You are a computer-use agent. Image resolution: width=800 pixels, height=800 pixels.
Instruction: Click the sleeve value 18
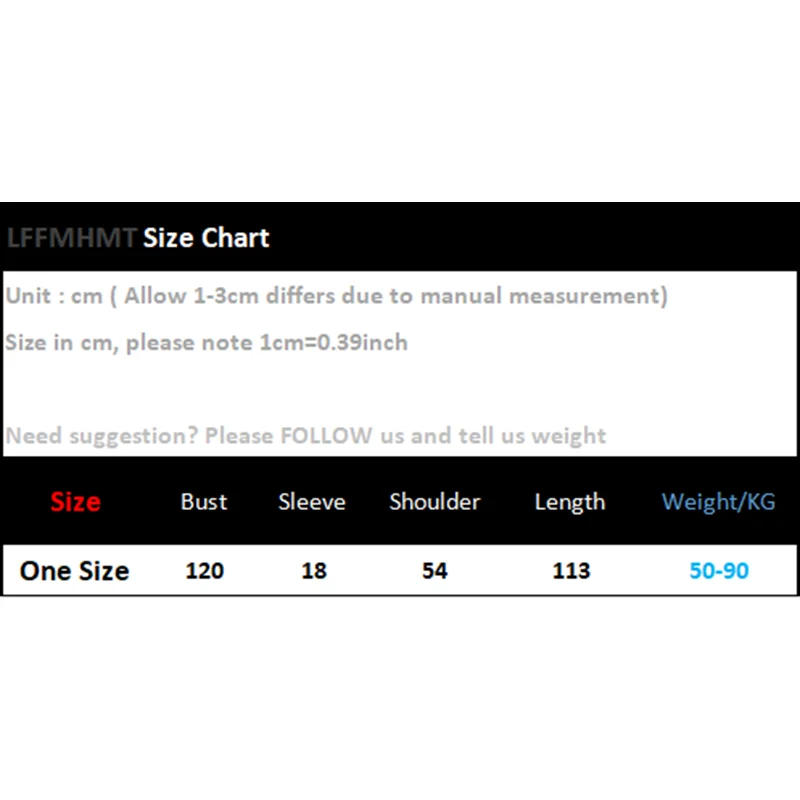(x=314, y=571)
